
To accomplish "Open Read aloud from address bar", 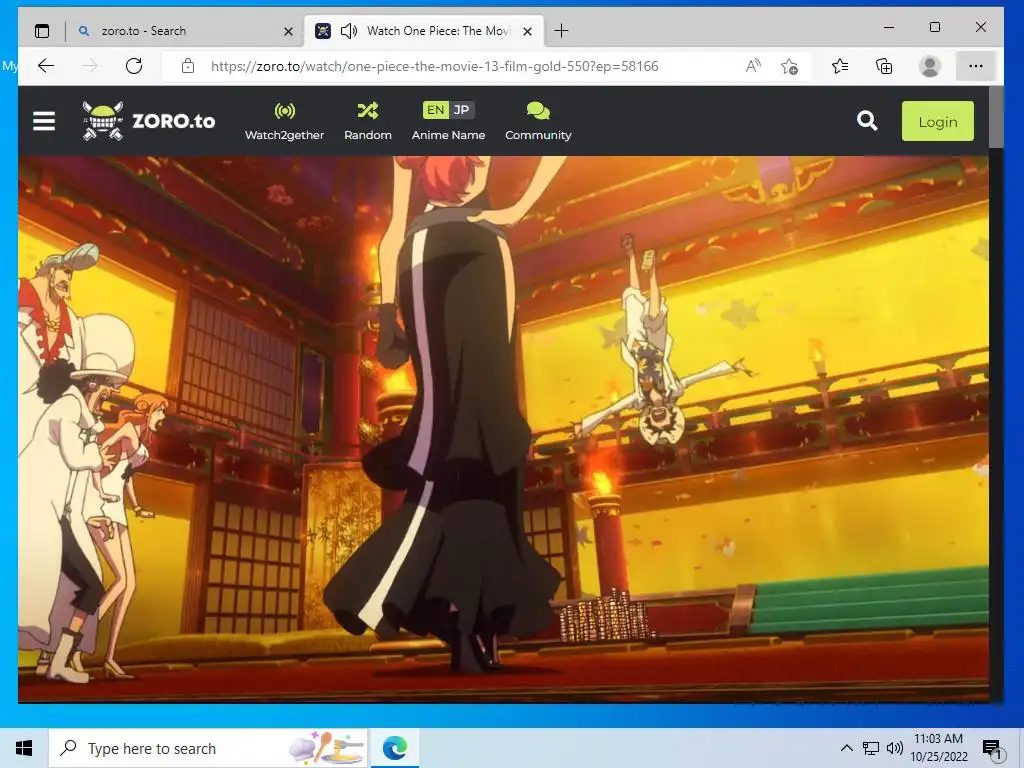I will [753, 66].
